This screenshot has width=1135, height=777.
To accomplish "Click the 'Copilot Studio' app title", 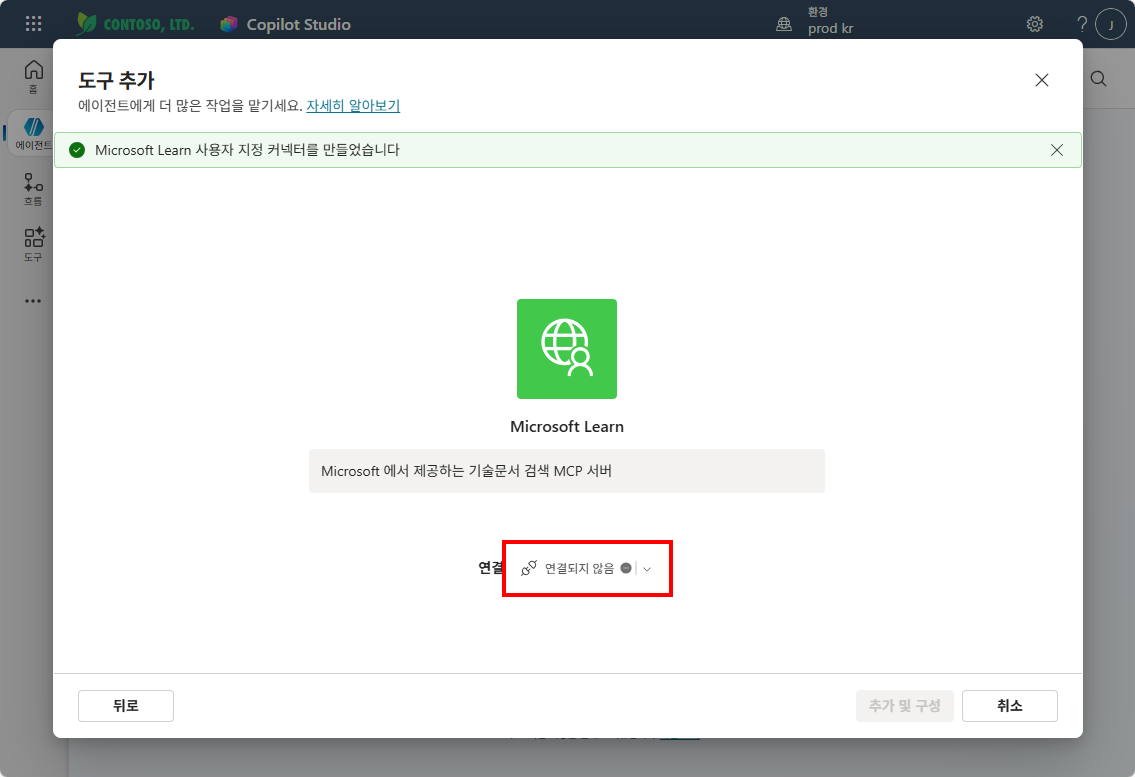I will (298, 25).
